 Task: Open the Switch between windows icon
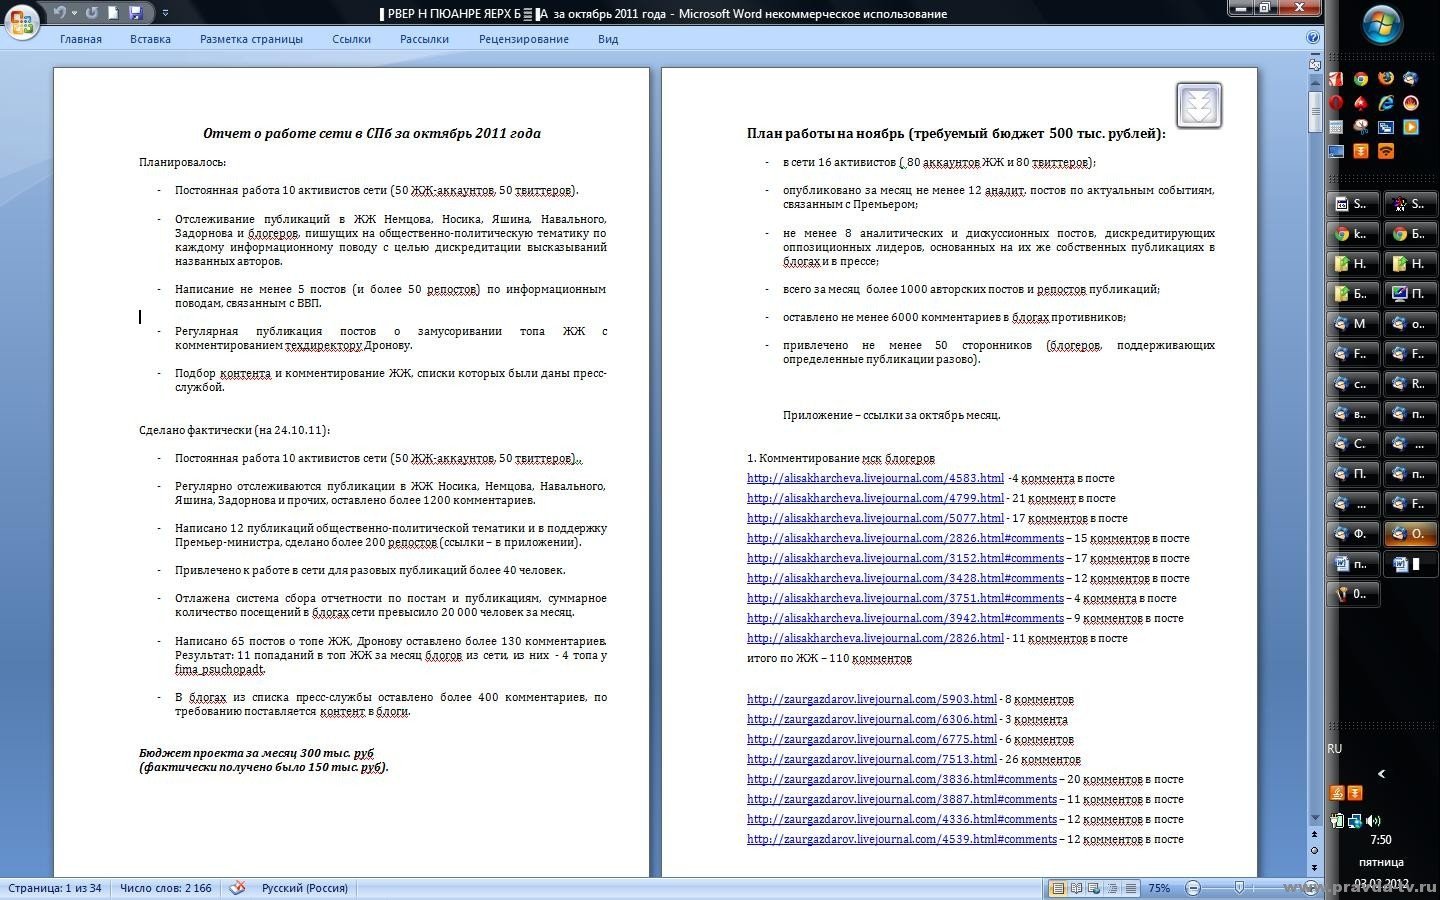tap(1386, 127)
